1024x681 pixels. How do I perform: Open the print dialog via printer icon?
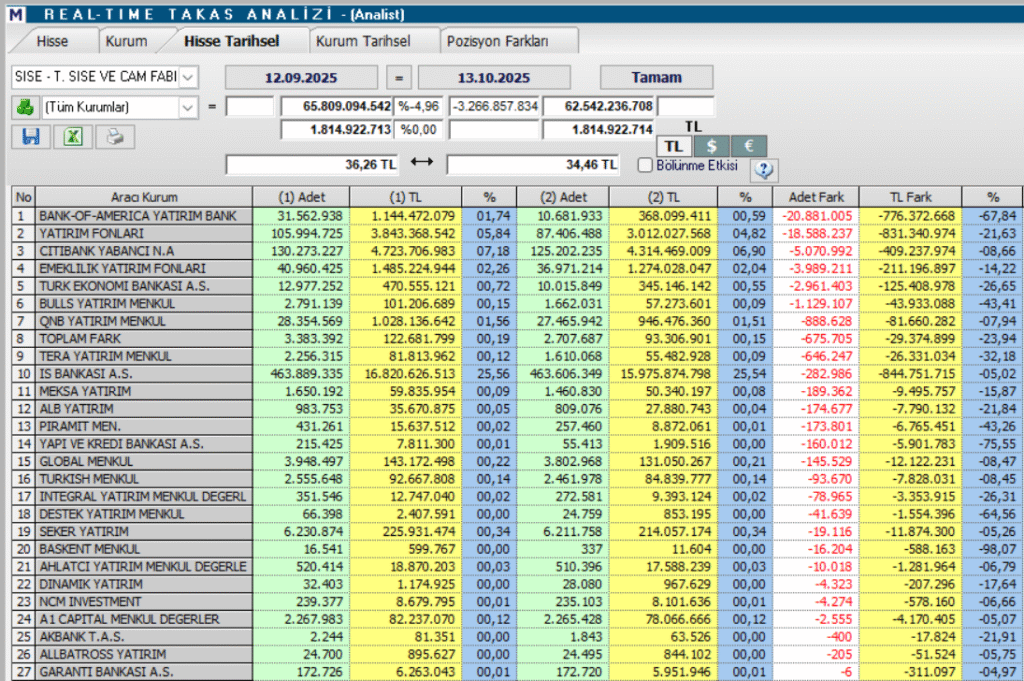pos(114,137)
